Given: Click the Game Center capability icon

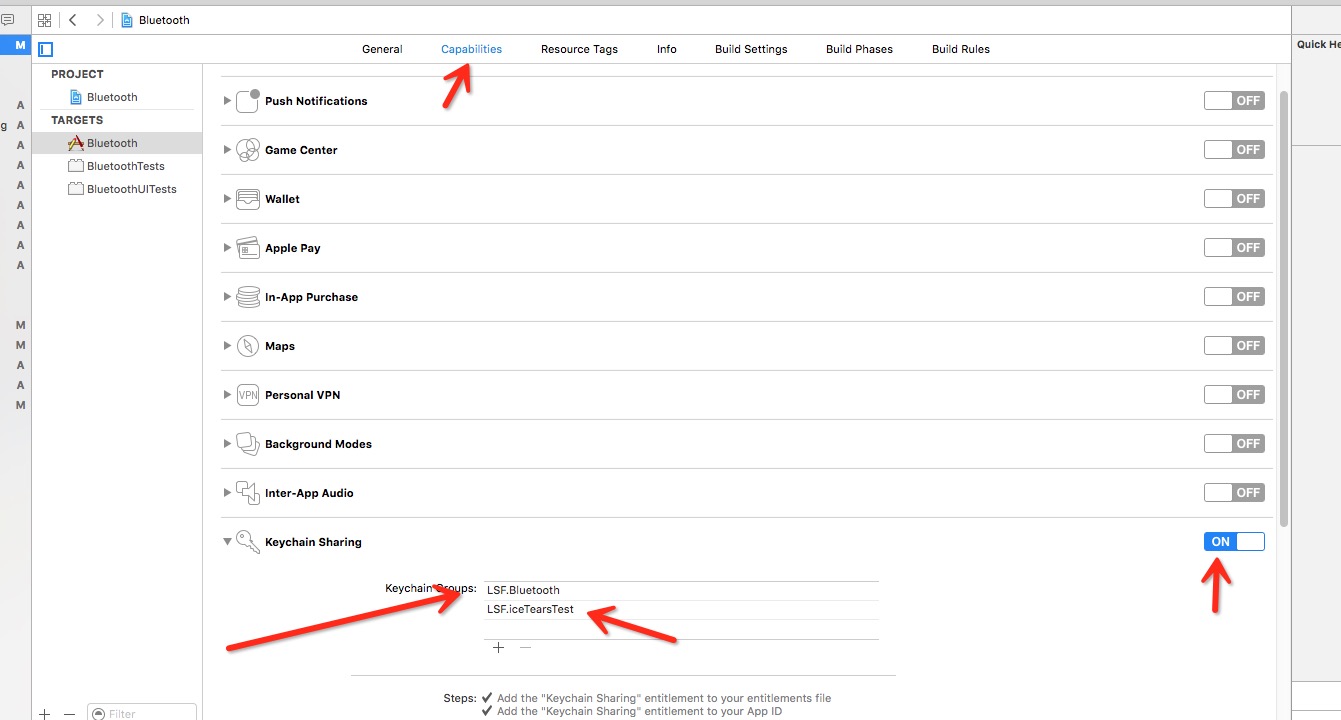Looking at the screenshot, I should [x=247, y=150].
